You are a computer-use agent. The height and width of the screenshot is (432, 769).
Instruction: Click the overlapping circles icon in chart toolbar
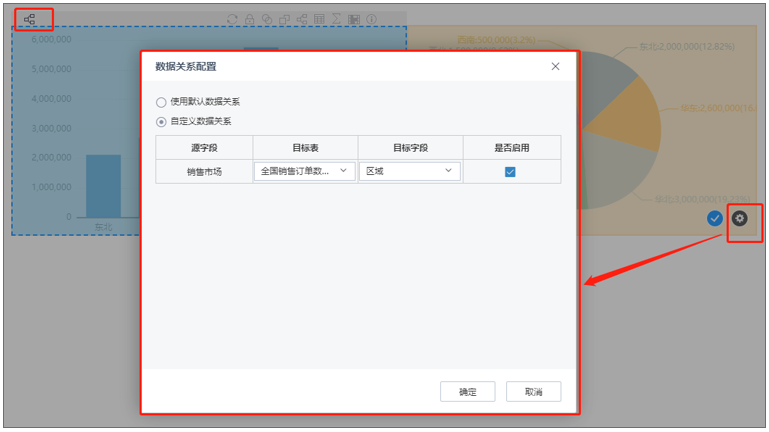(267, 19)
